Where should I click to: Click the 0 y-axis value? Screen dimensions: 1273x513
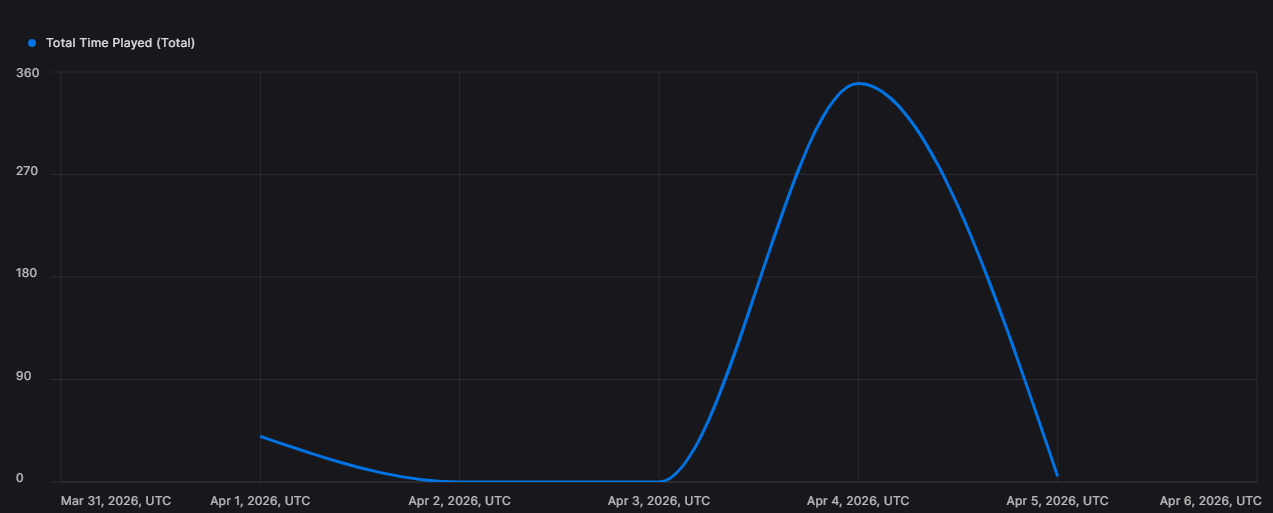click(x=20, y=479)
